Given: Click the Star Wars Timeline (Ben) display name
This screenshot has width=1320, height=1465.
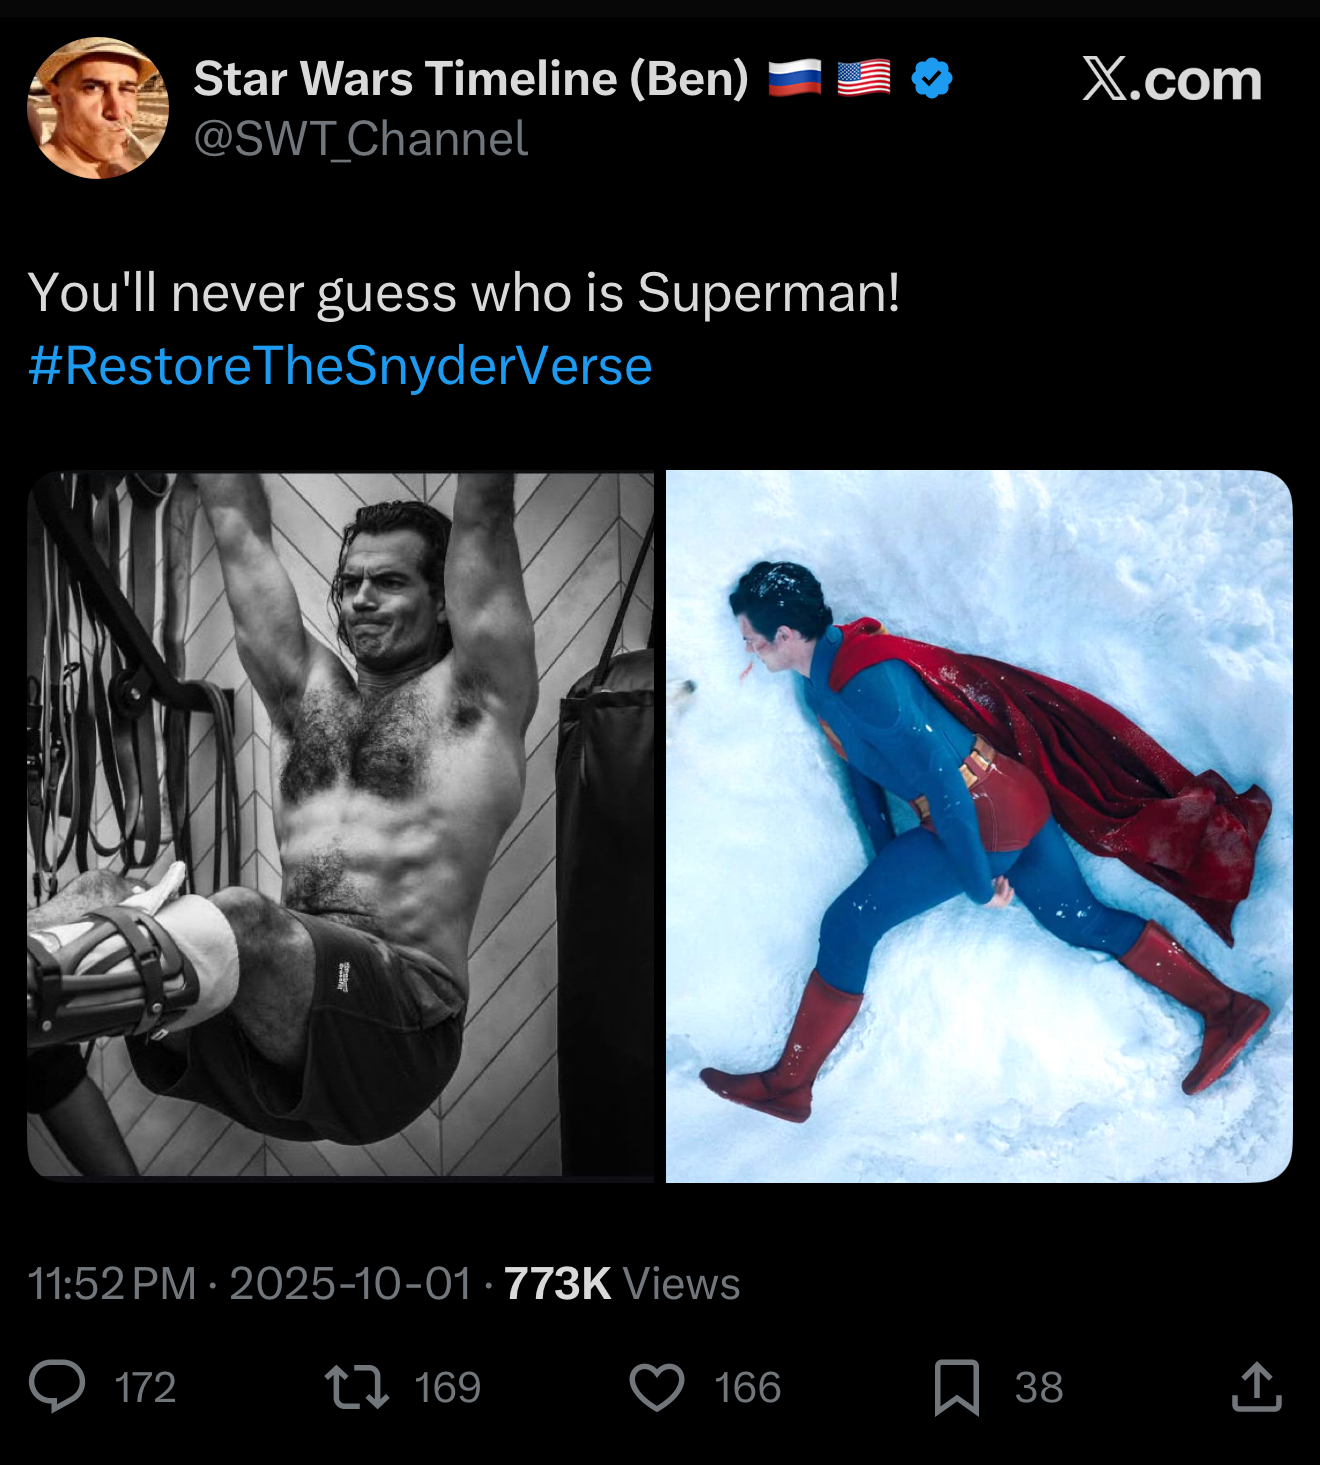Looking at the screenshot, I should tap(471, 79).
